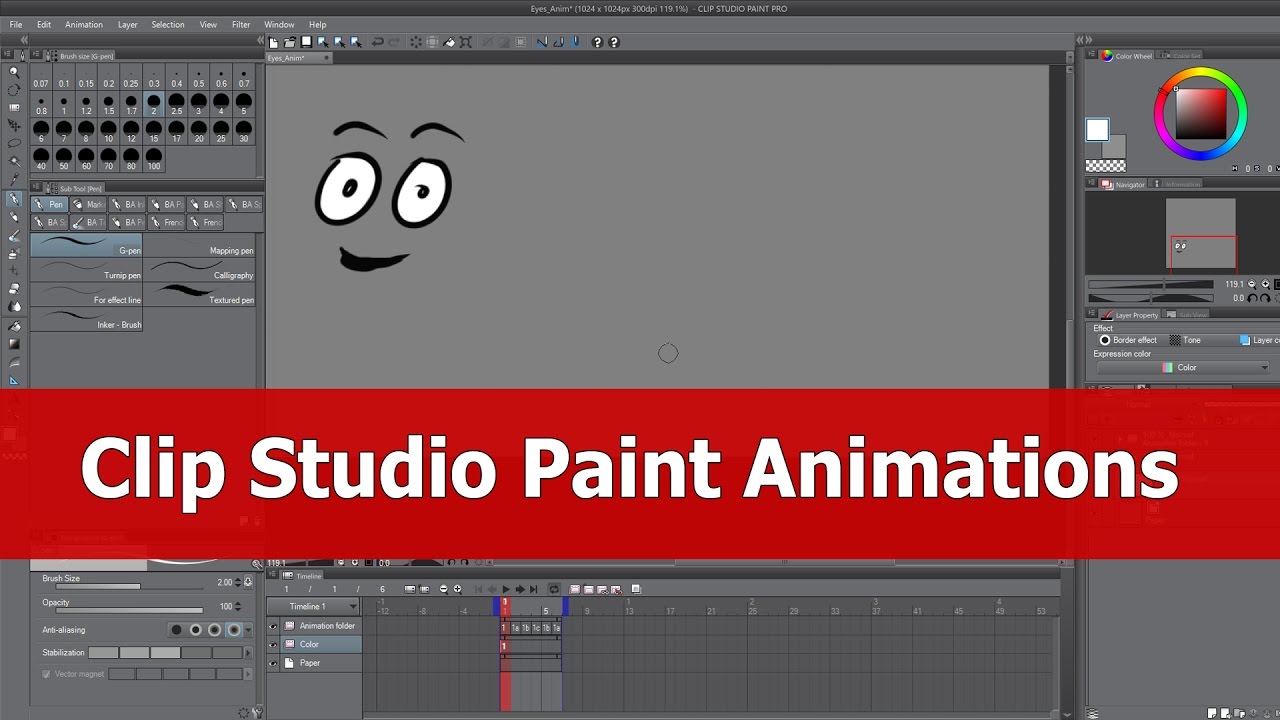The image size is (1280, 720).
Task: Open the Color Wheel panel menu
Action: tap(1093, 55)
